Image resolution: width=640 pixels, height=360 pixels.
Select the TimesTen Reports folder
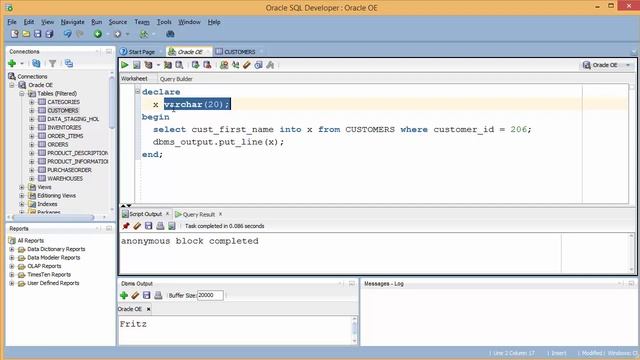pyautogui.click(x=49, y=275)
